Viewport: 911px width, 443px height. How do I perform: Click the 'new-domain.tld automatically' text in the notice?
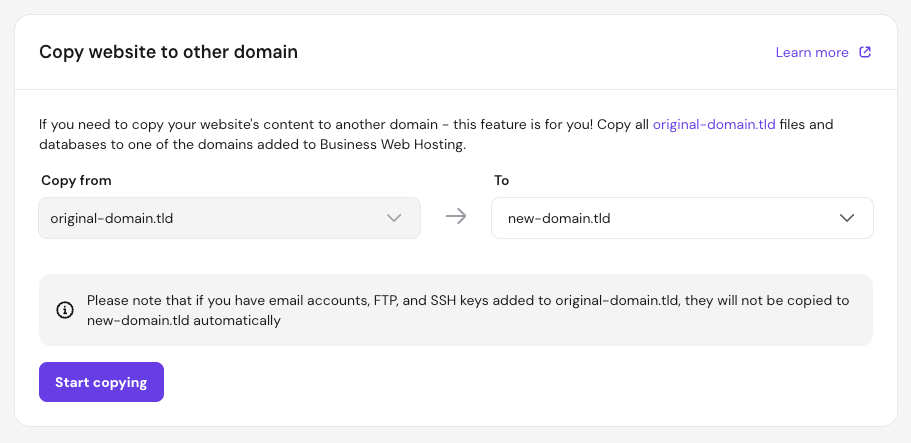tap(184, 321)
